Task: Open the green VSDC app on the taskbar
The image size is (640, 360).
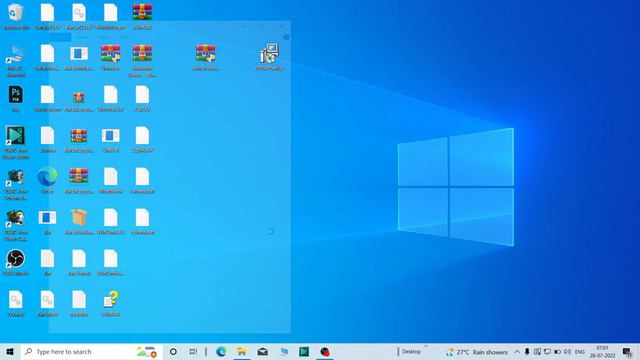Action: [x=304, y=351]
